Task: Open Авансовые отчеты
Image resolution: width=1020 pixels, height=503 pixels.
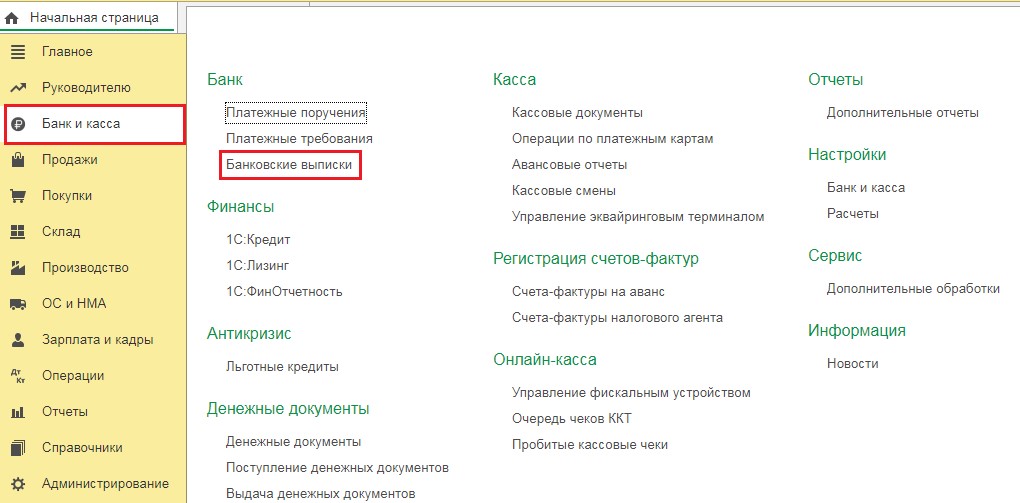Action: point(570,165)
